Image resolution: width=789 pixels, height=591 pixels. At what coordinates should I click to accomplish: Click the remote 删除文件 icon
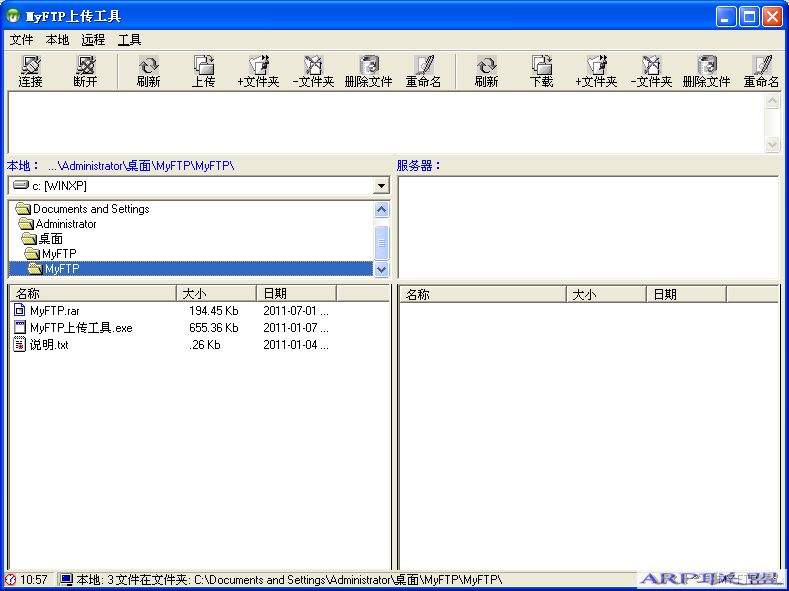(x=706, y=71)
